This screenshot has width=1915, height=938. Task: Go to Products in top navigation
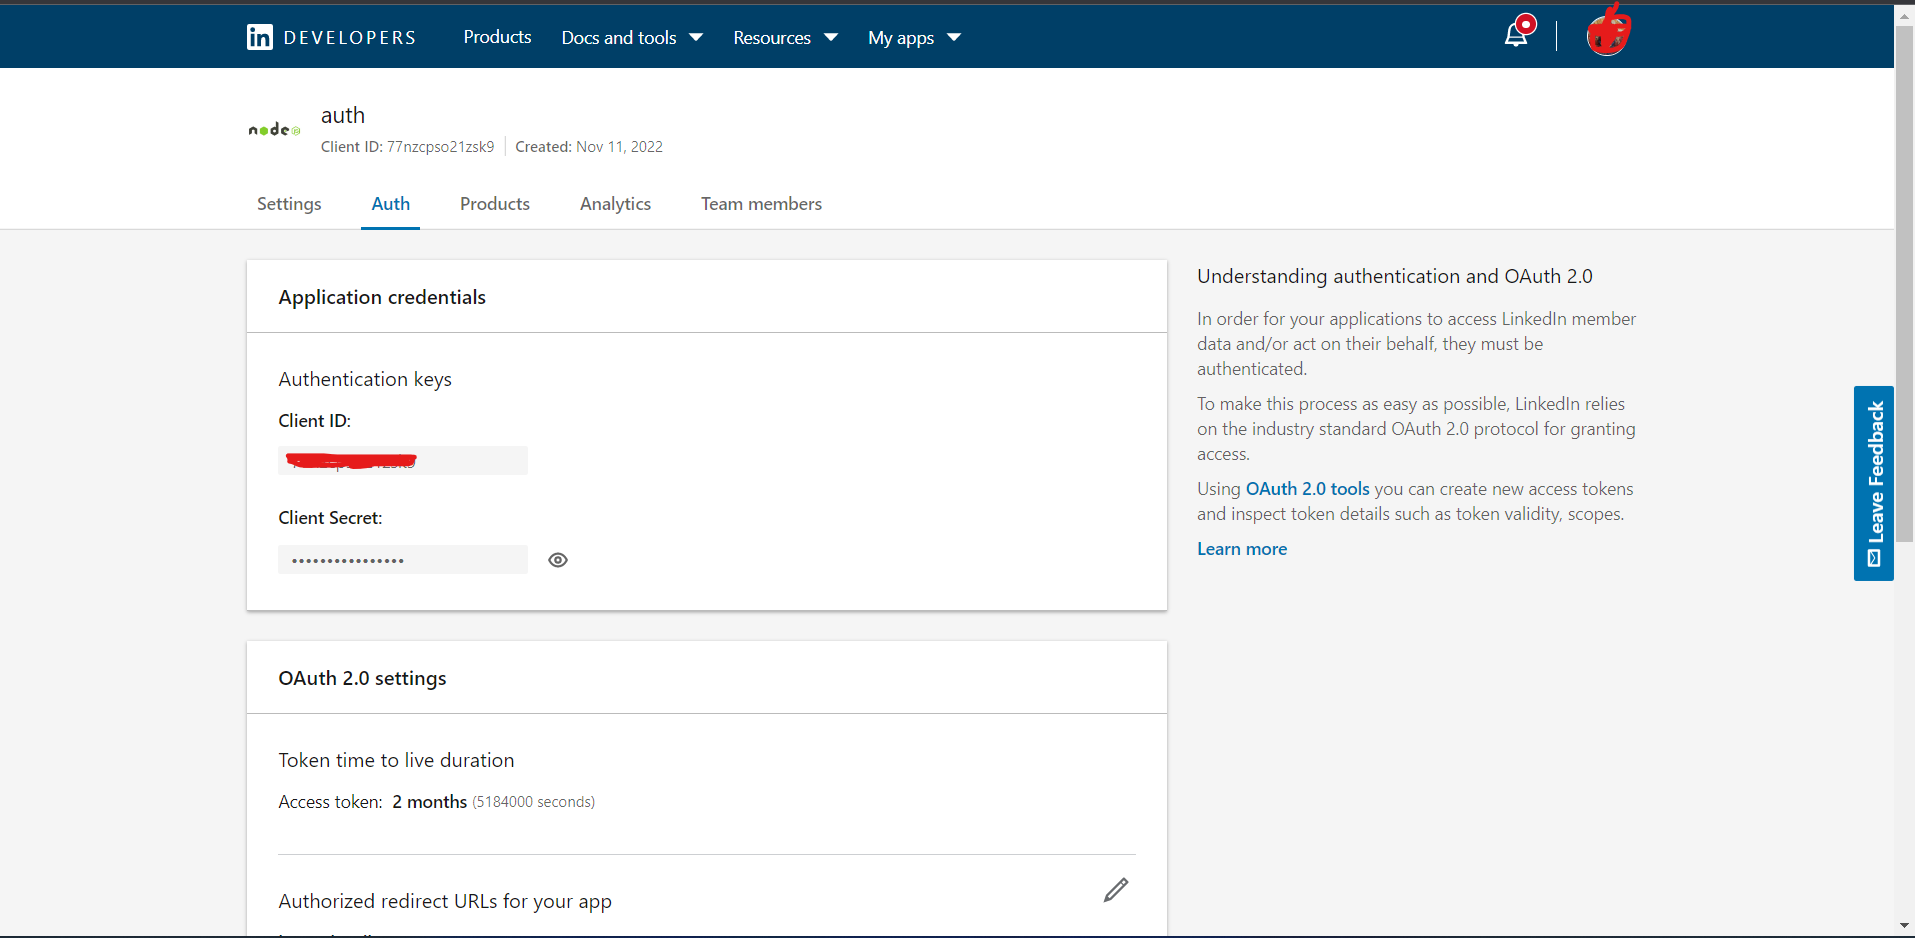(x=497, y=37)
